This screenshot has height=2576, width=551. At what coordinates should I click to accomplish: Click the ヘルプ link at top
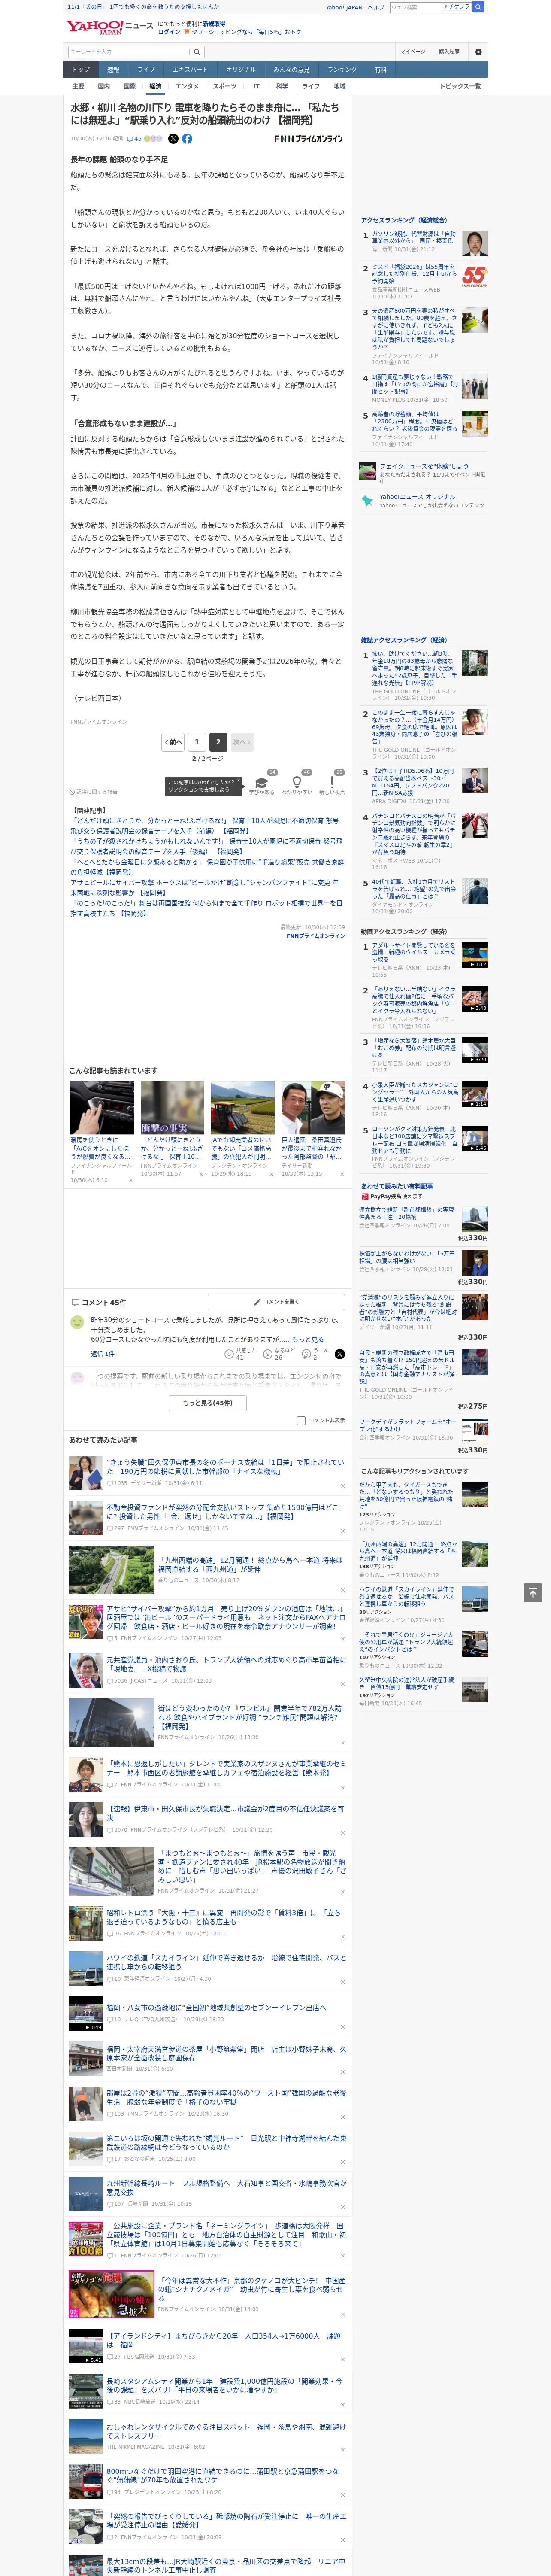(375, 7)
